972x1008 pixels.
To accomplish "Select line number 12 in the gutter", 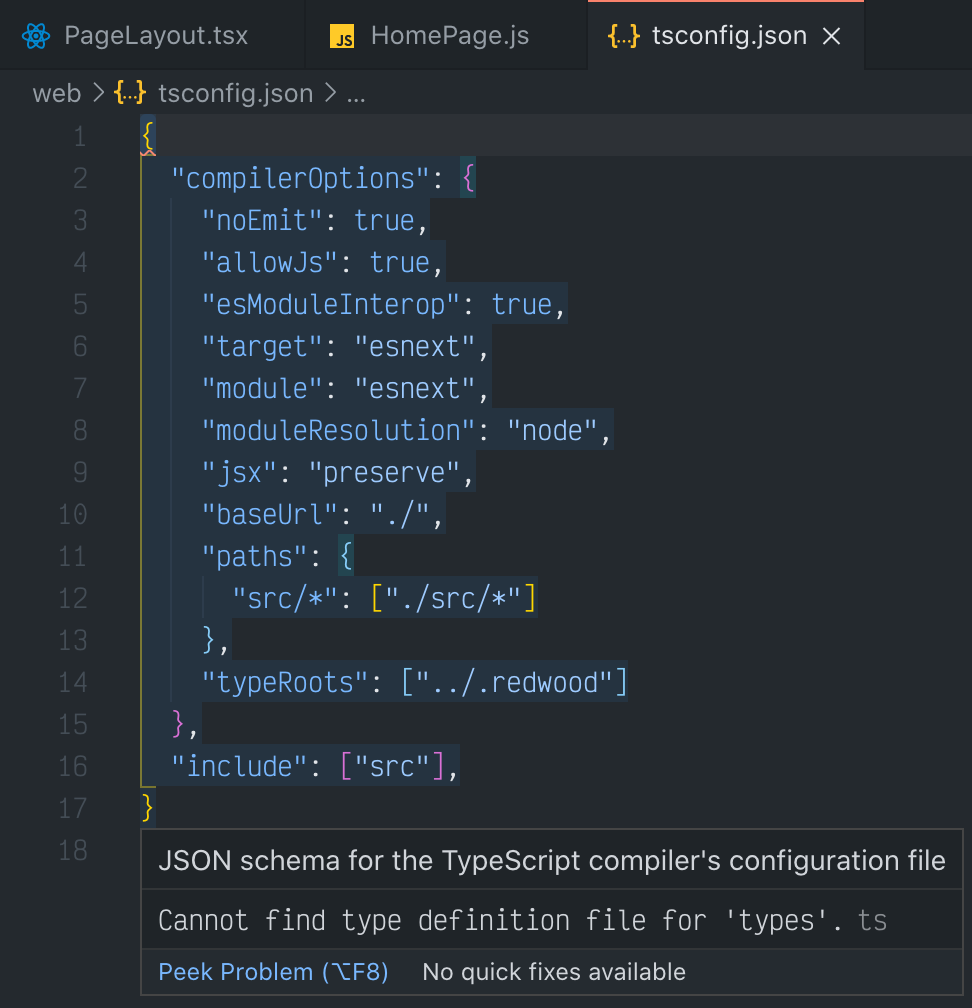I will (x=72, y=598).
